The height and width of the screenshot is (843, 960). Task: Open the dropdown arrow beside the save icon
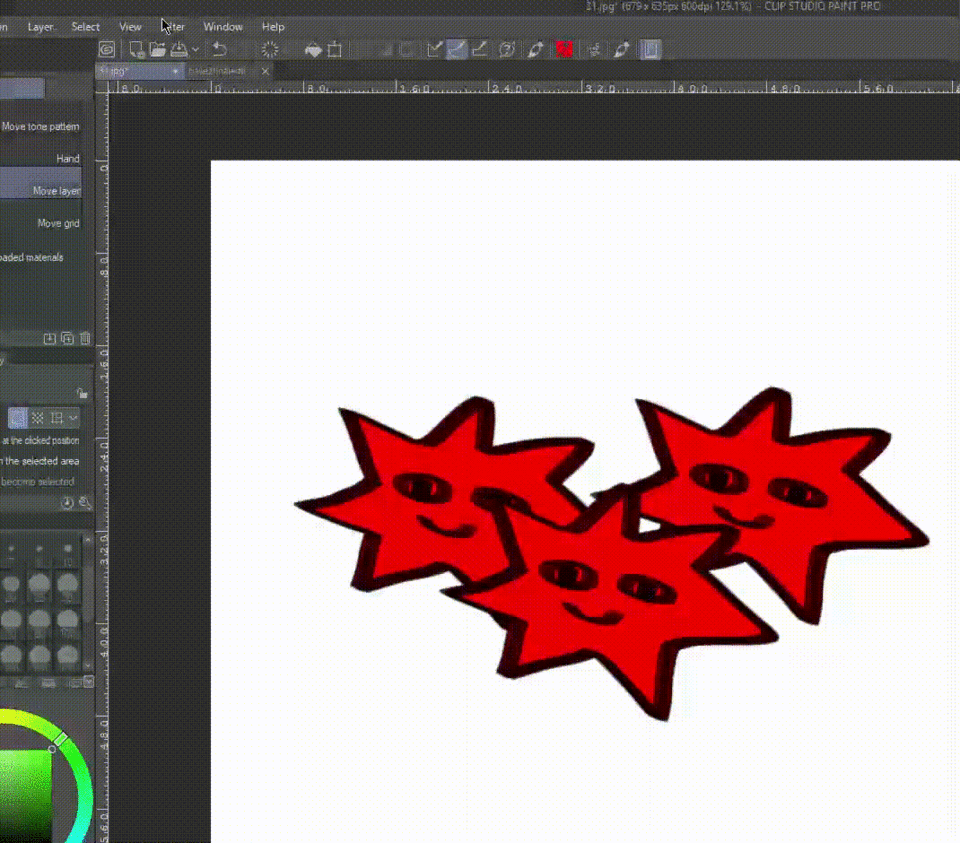tap(195, 49)
